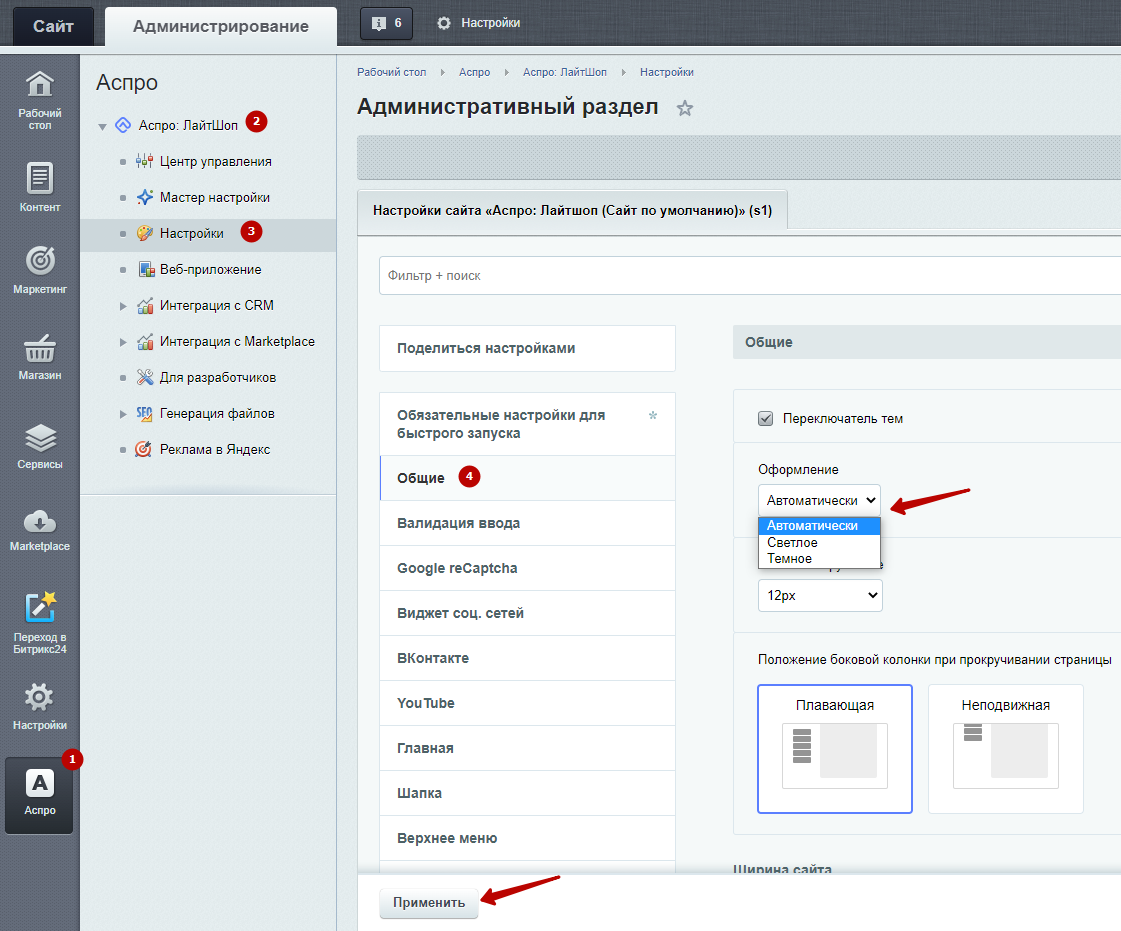Open the Виджет соц. сетей section
The width and height of the screenshot is (1121, 931).
click(x=528, y=614)
